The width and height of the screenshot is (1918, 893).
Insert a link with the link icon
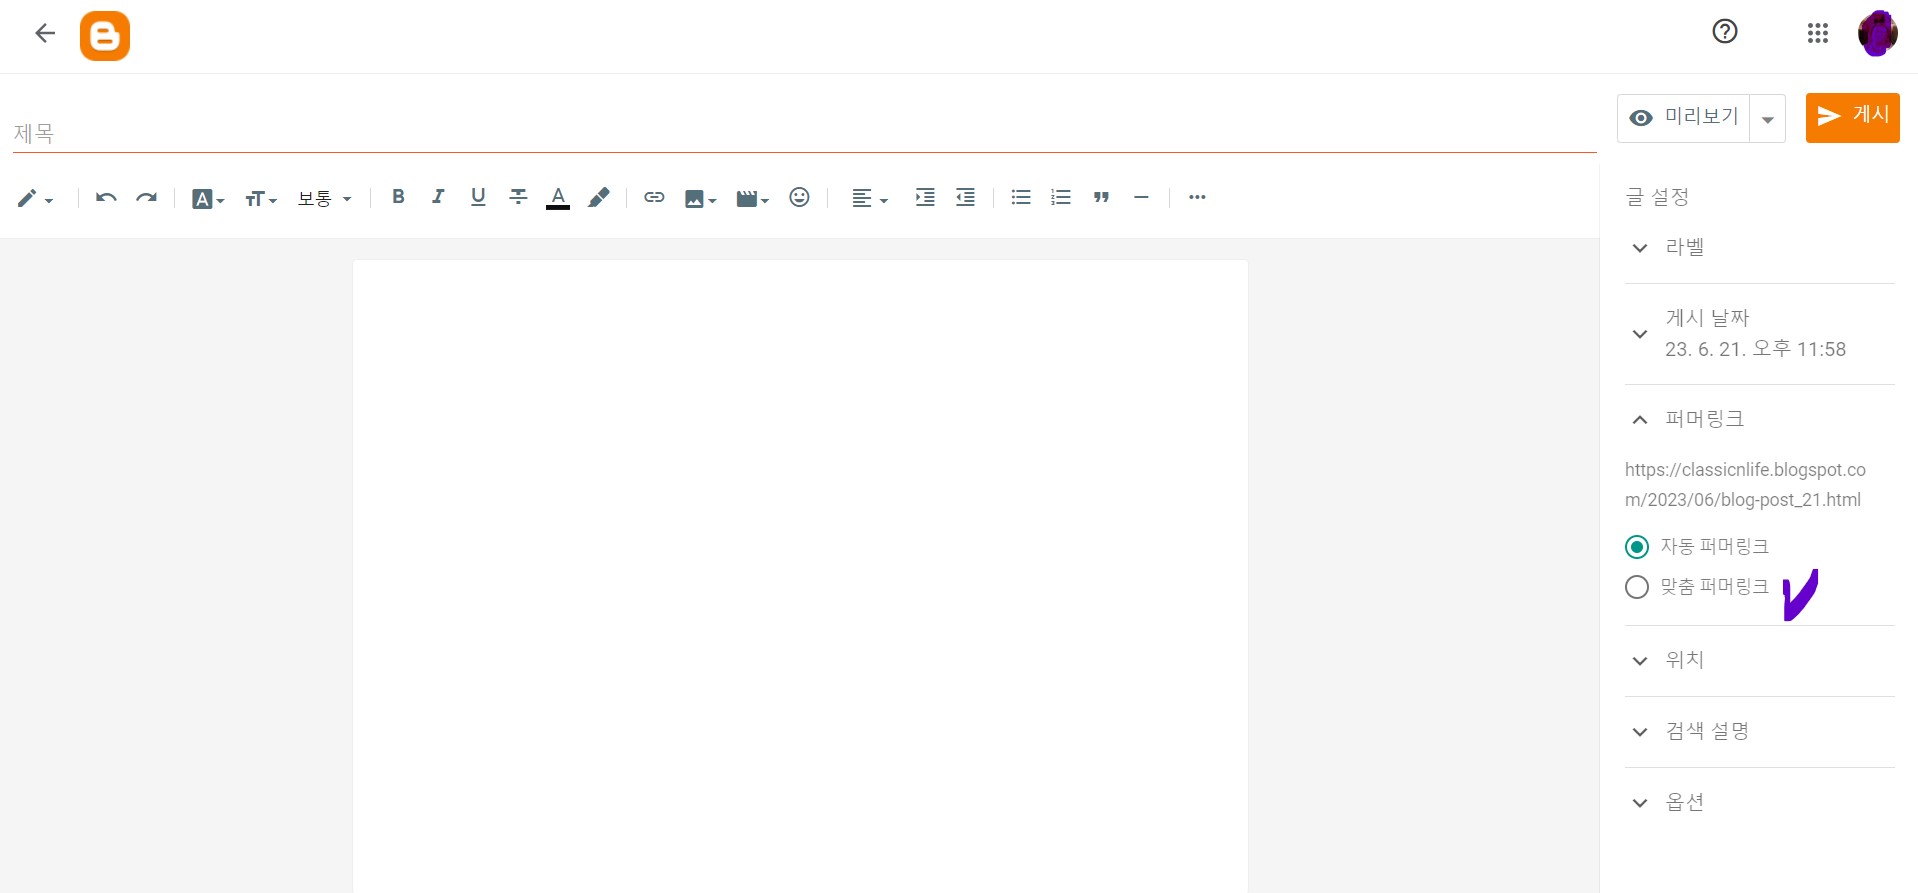pyautogui.click(x=654, y=197)
